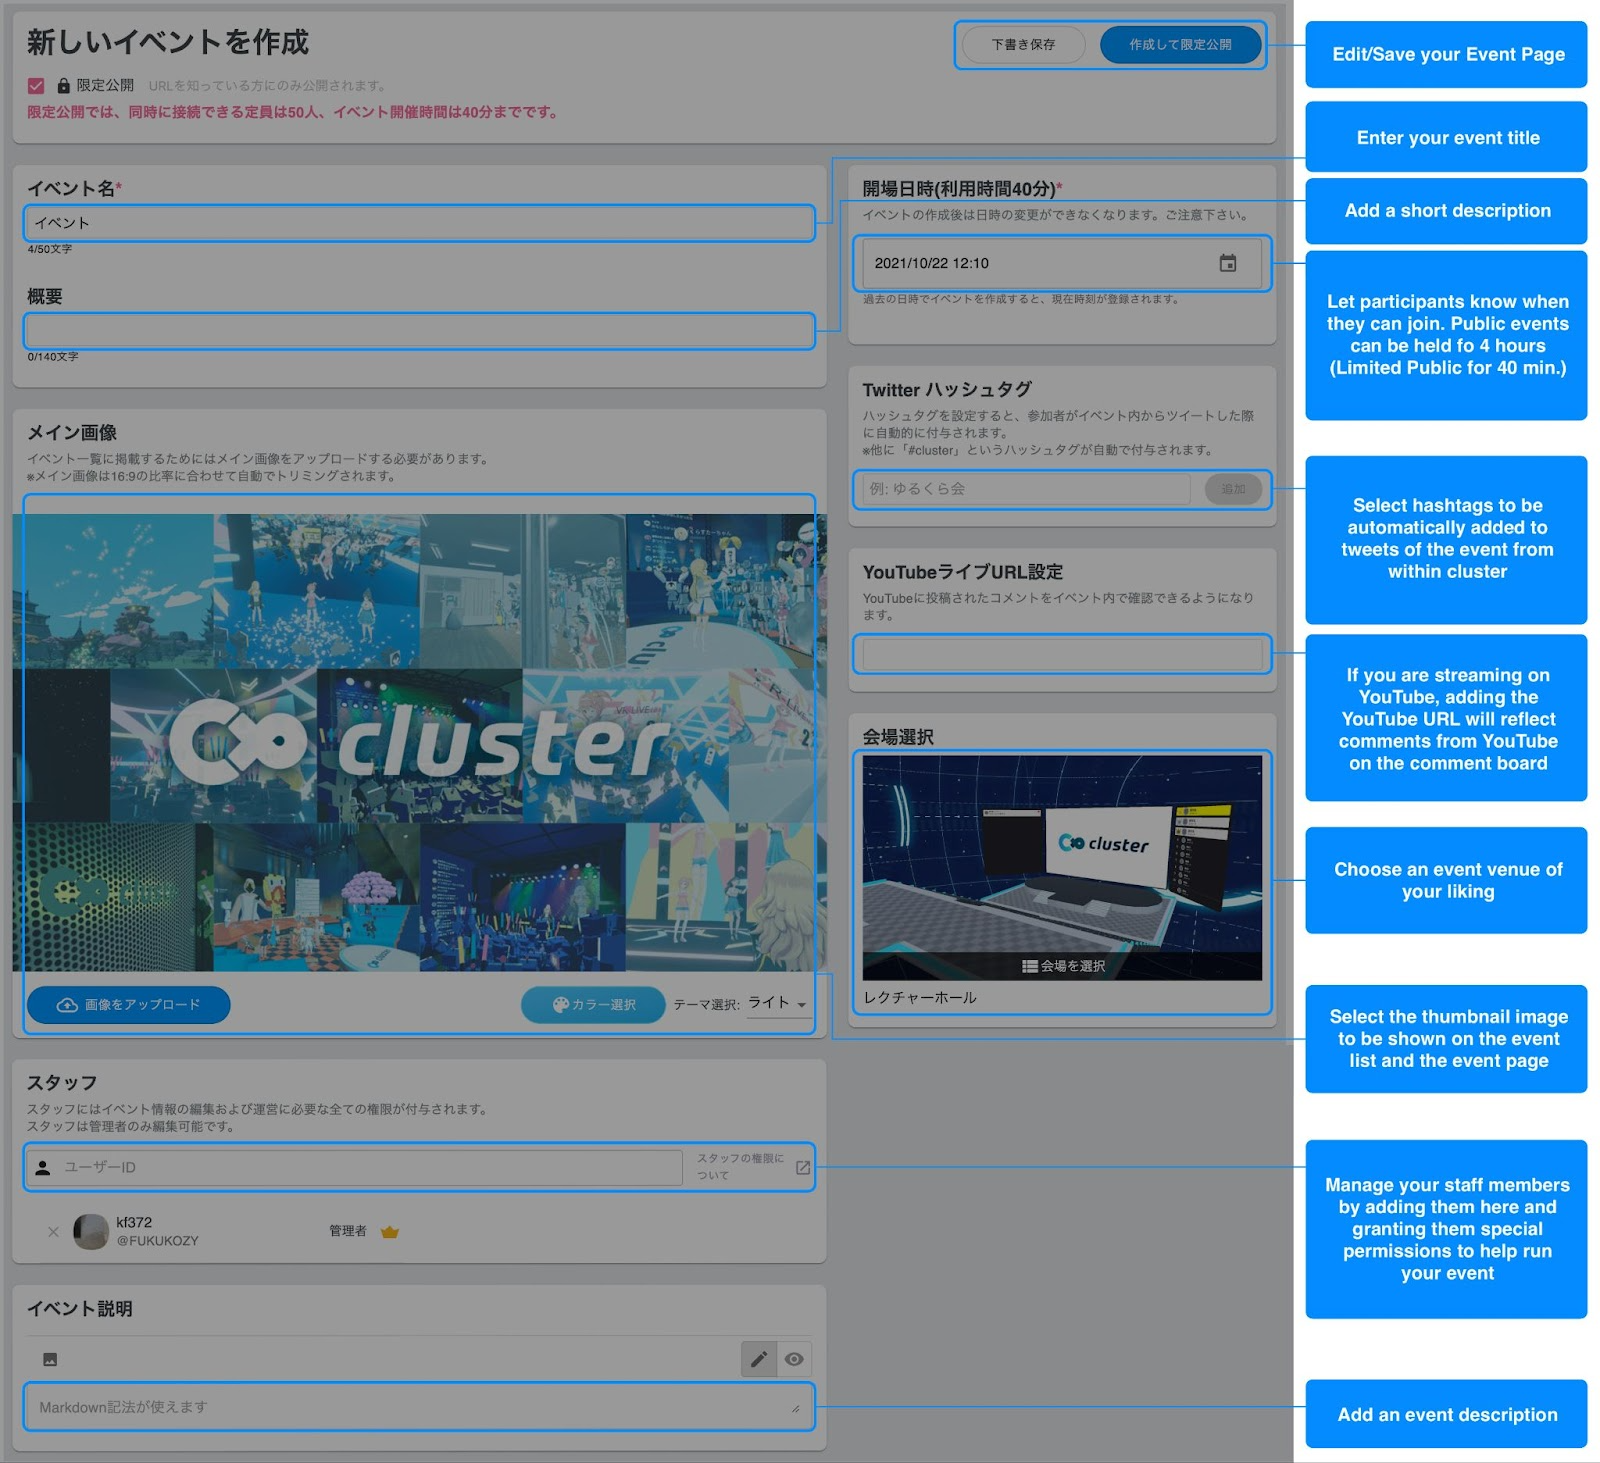The width and height of the screenshot is (1600, 1463).
Task: Click the lock icon beside 限定公開
Action: [x=64, y=86]
